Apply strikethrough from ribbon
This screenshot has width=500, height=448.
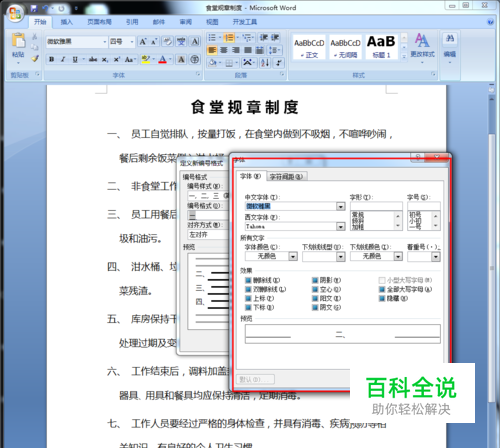(x=93, y=59)
